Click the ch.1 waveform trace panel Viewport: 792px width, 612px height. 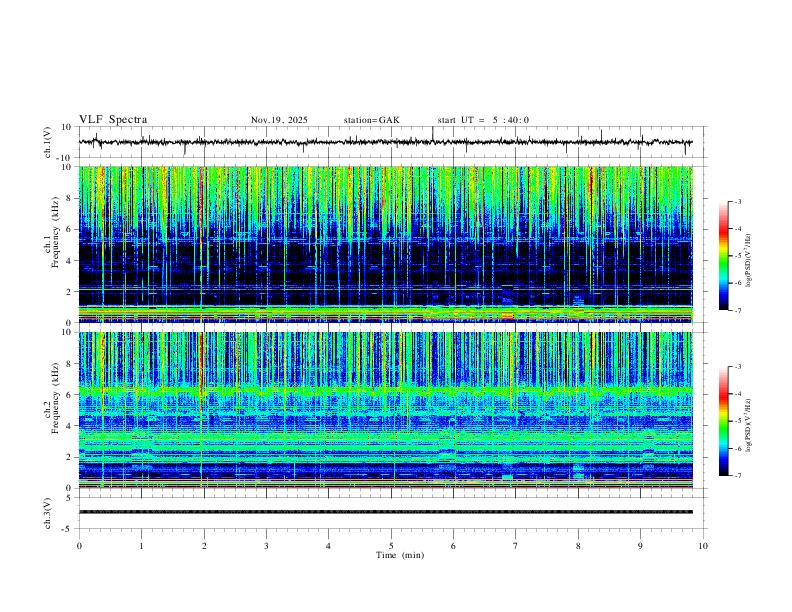(x=392, y=142)
